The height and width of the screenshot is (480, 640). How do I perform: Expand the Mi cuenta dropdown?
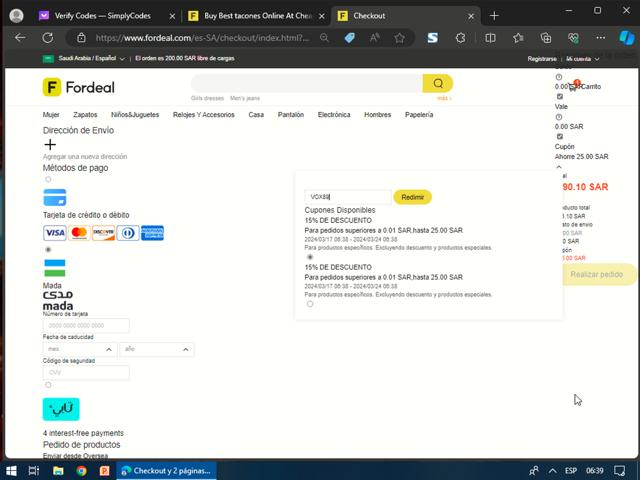click(x=582, y=59)
